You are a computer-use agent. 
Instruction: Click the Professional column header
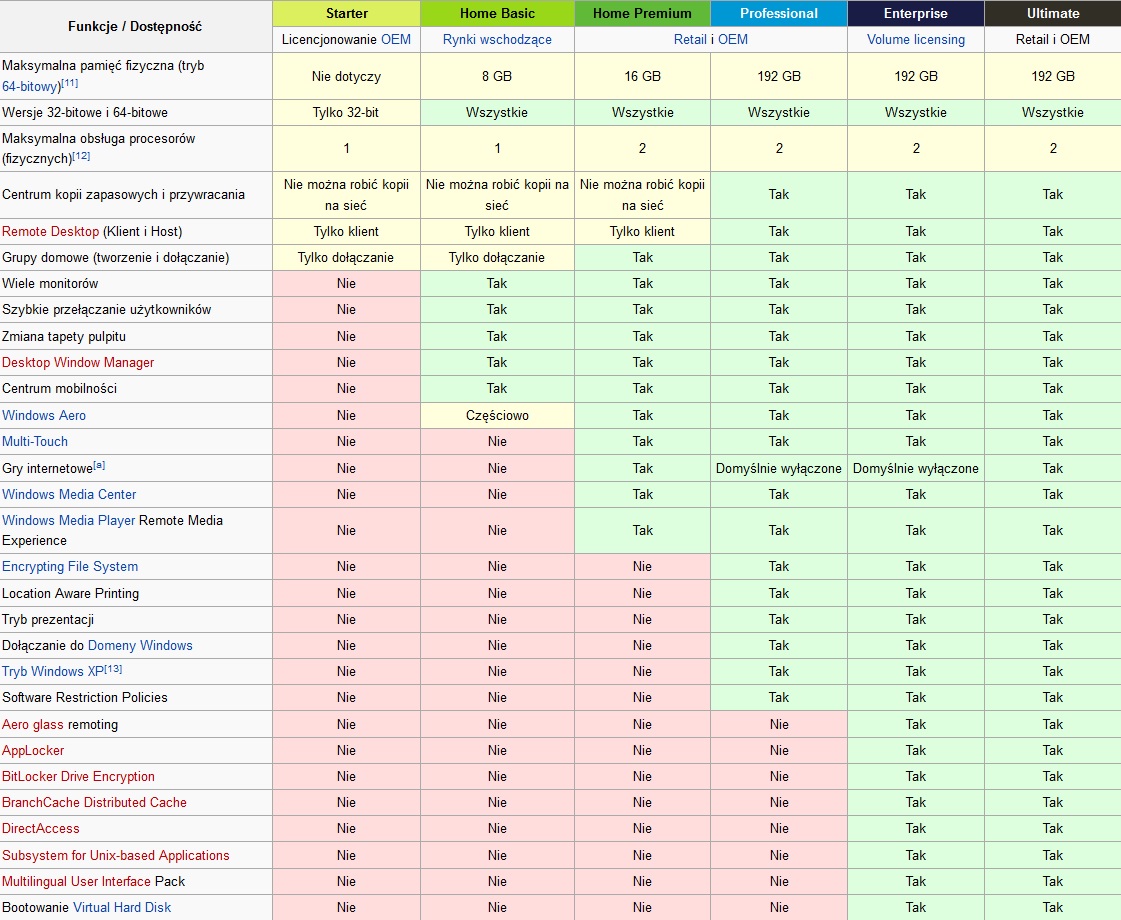pos(779,13)
